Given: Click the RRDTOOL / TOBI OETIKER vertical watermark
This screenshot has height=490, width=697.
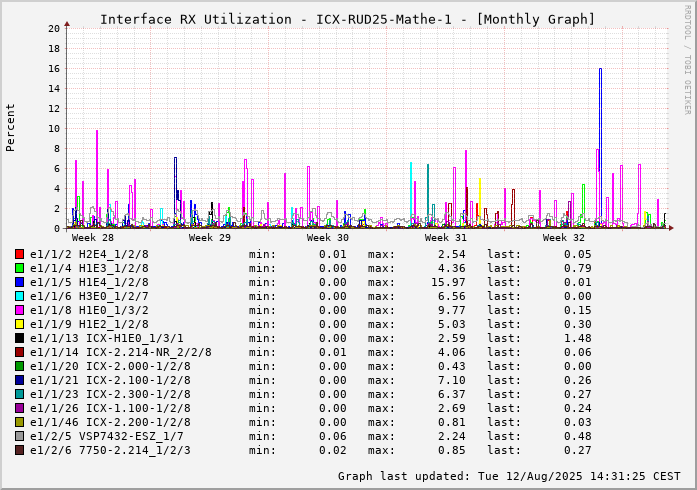Looking at the screenshot, I should [x=687, y=58].
